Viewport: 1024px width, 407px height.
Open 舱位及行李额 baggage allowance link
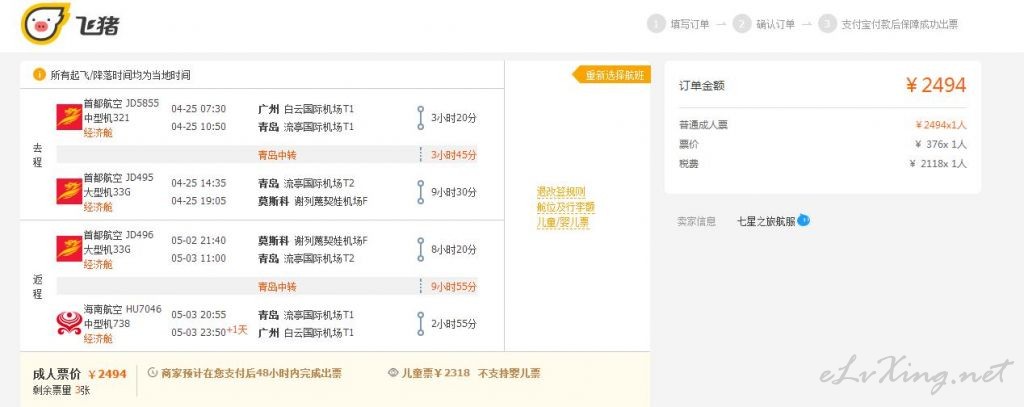pos(566,207)
